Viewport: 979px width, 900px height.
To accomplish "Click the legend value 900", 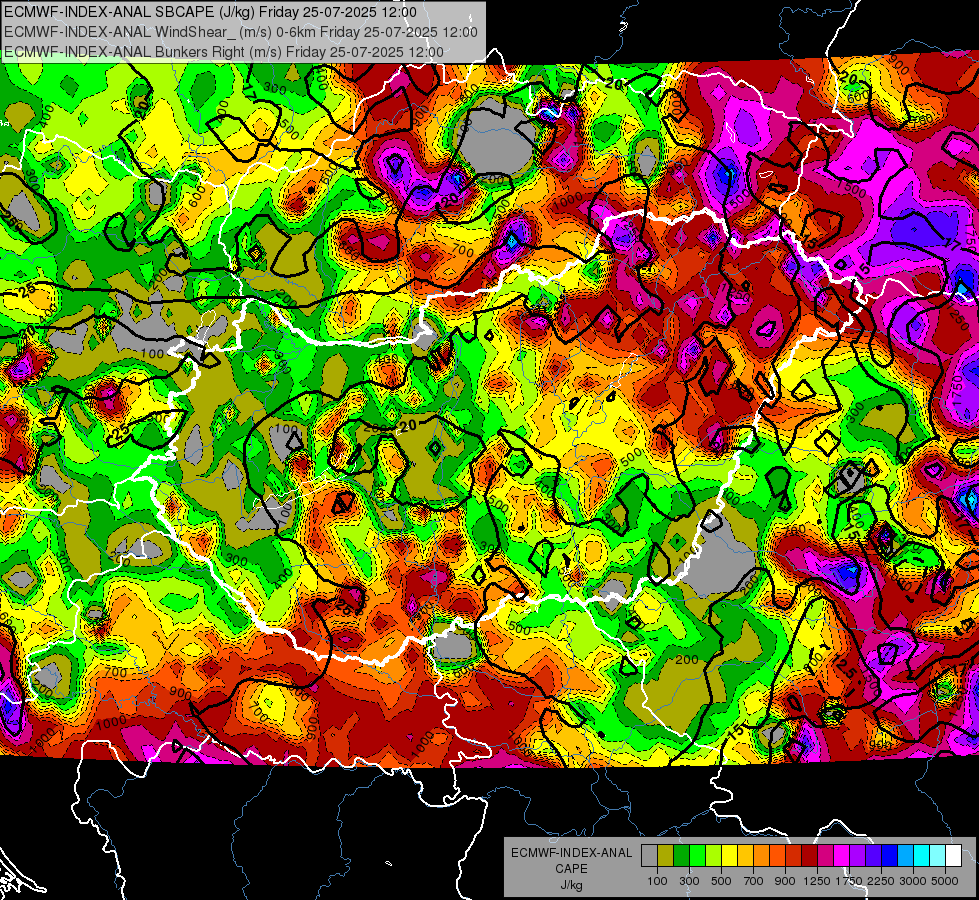I will pos(785,881).
